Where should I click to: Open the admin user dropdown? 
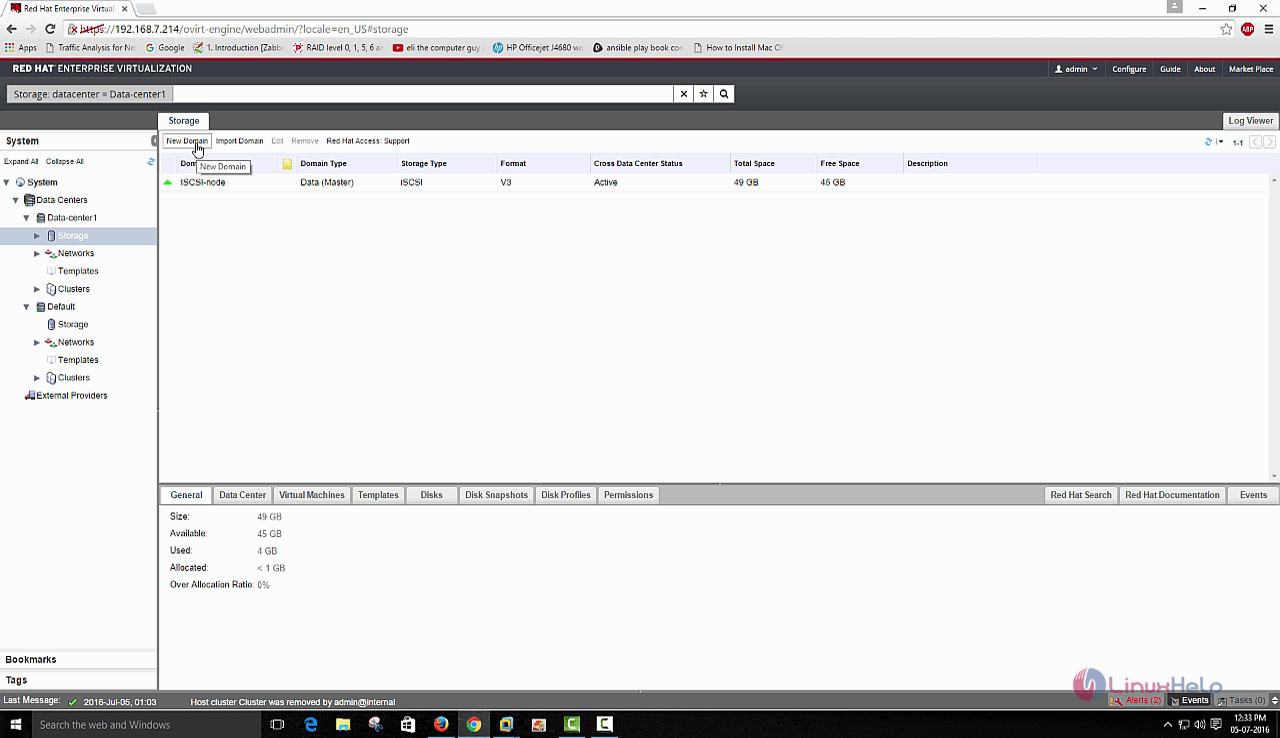point(1076,69)
